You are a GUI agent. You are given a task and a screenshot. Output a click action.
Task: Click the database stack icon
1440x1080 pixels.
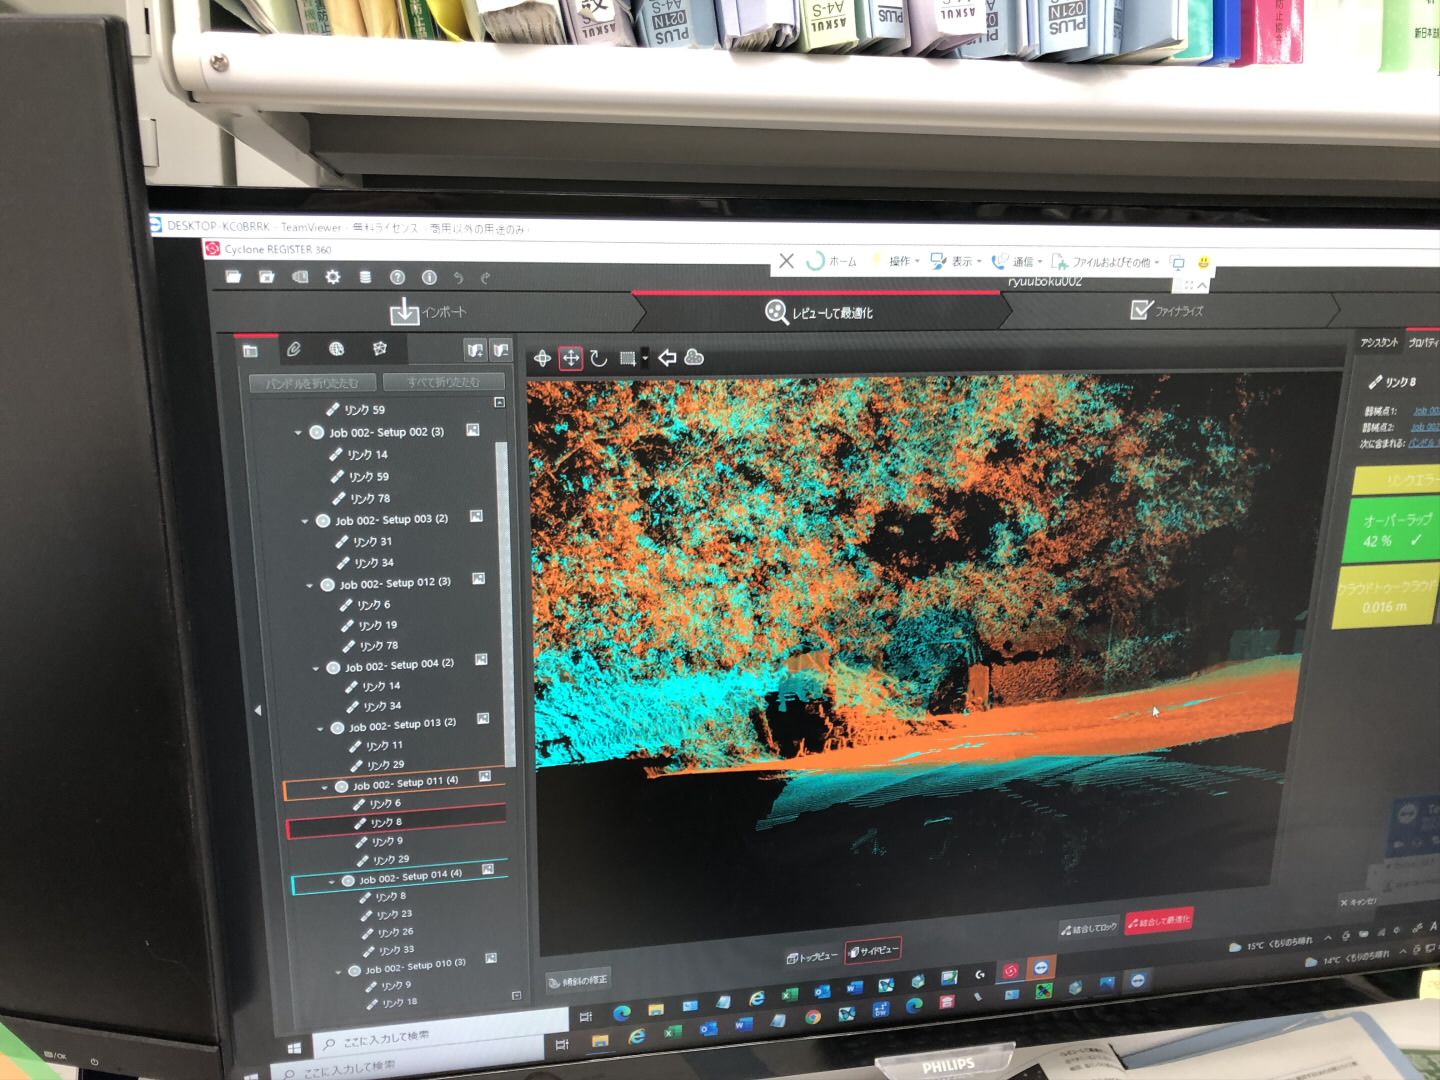point(365,277)
